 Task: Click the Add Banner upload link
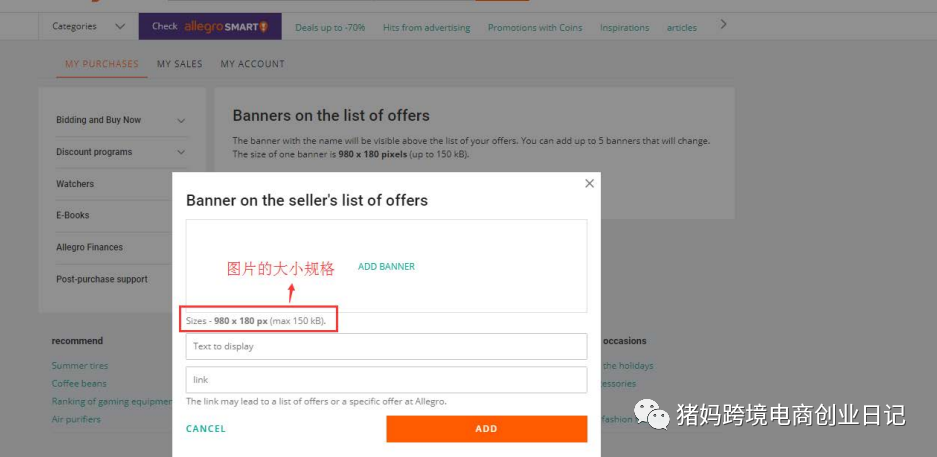(x=386, y=267)
